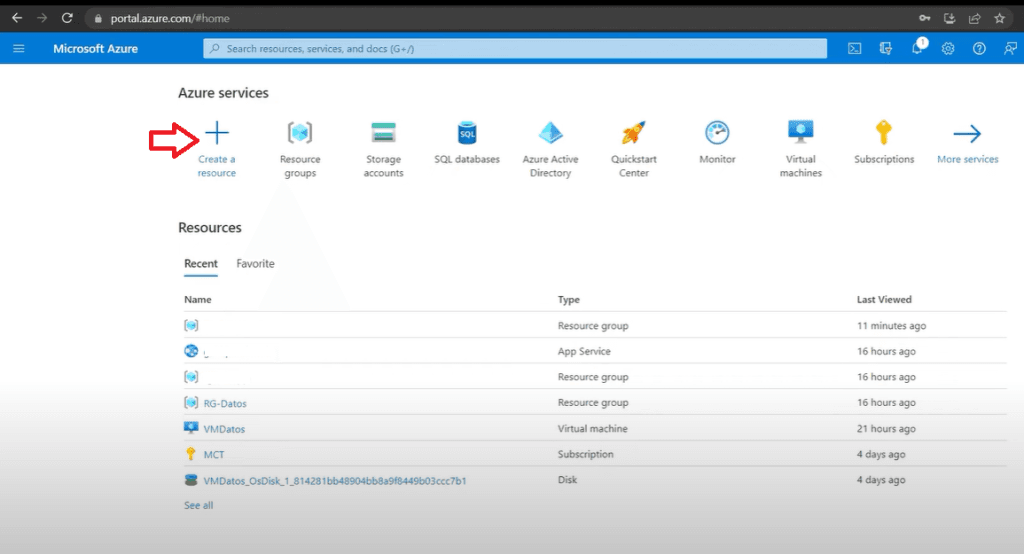This screenshot has height=554, width=1024.
Task: Click the VMDatos virtual machine icon
Action: click(191, 428)
